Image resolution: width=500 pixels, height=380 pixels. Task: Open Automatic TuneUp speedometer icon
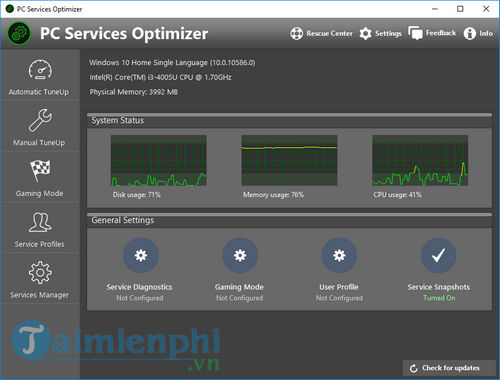point(40,70)
